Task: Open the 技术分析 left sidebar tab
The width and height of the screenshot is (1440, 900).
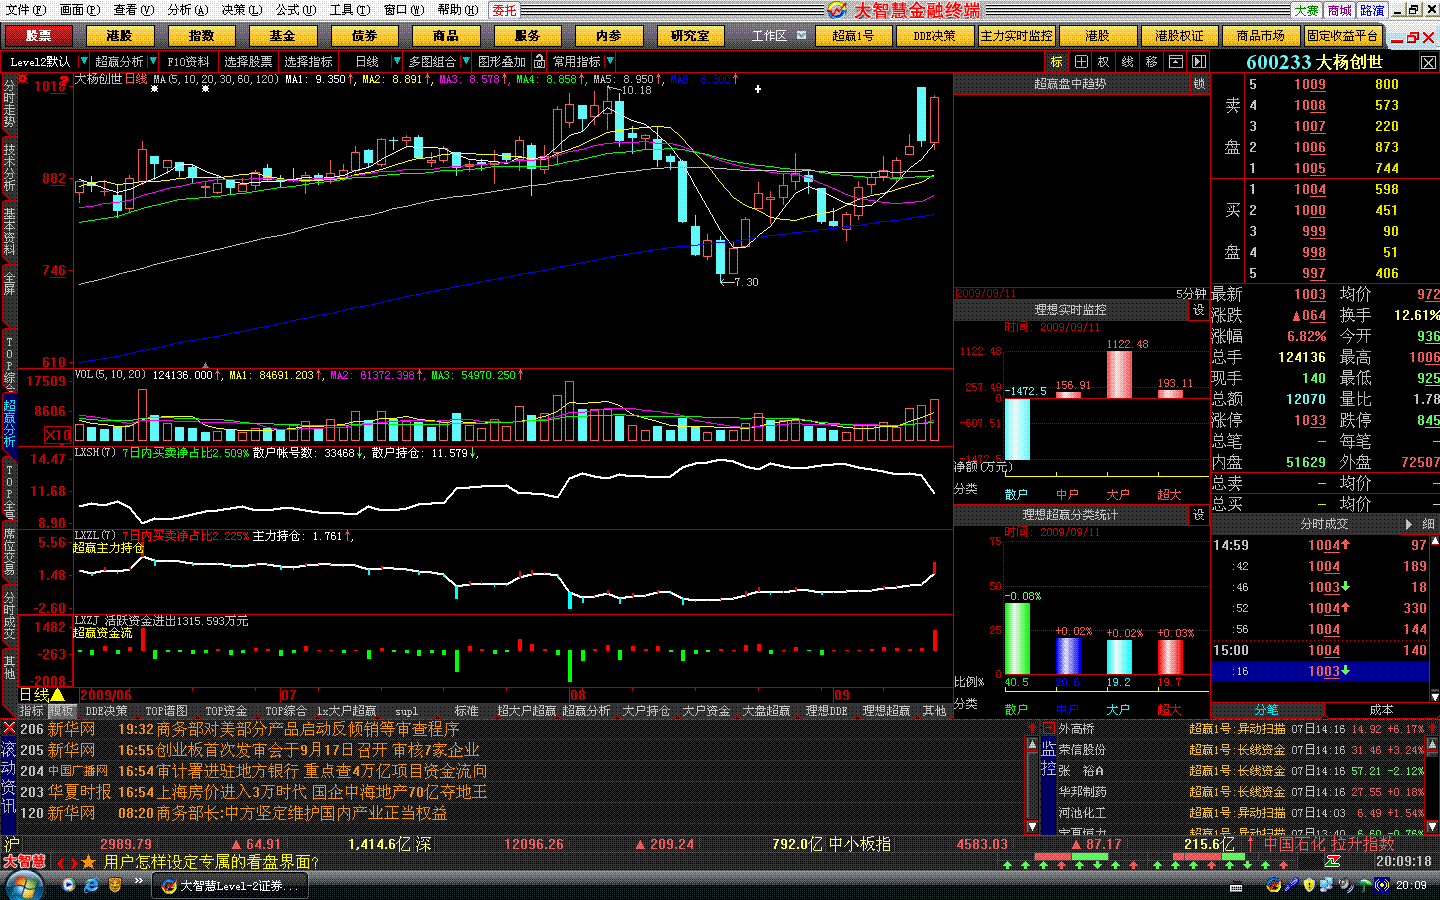Action: tap(9, 167)
